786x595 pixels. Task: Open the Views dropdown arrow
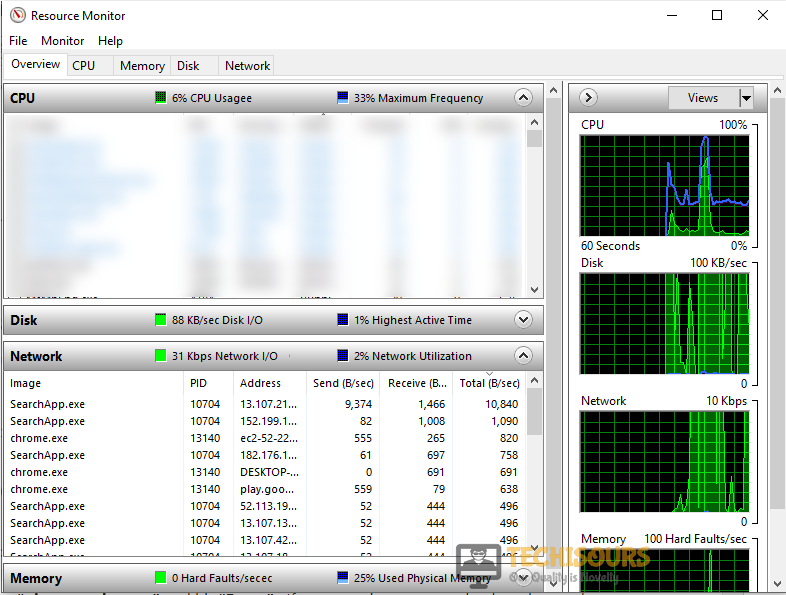(746, 98)
